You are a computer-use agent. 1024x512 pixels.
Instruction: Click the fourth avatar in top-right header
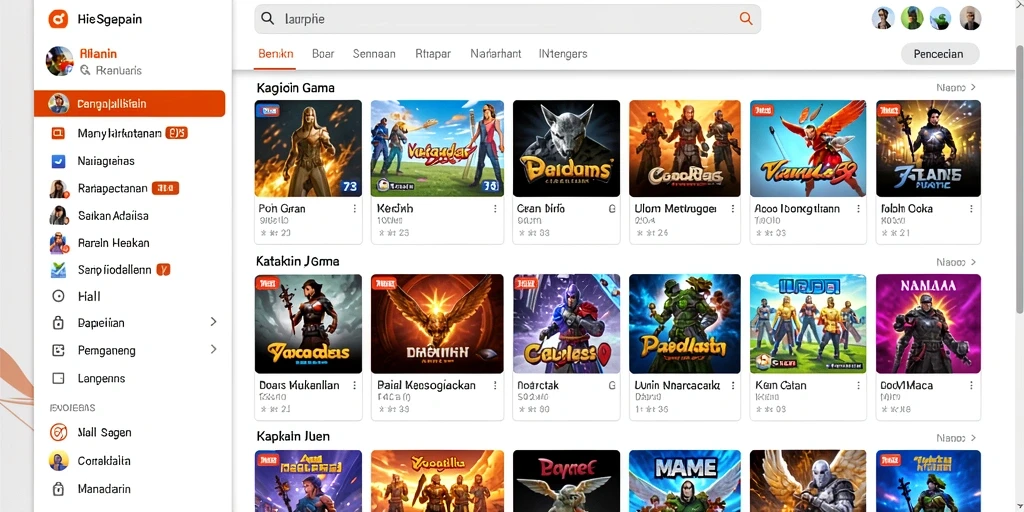[x=970, y=18]
